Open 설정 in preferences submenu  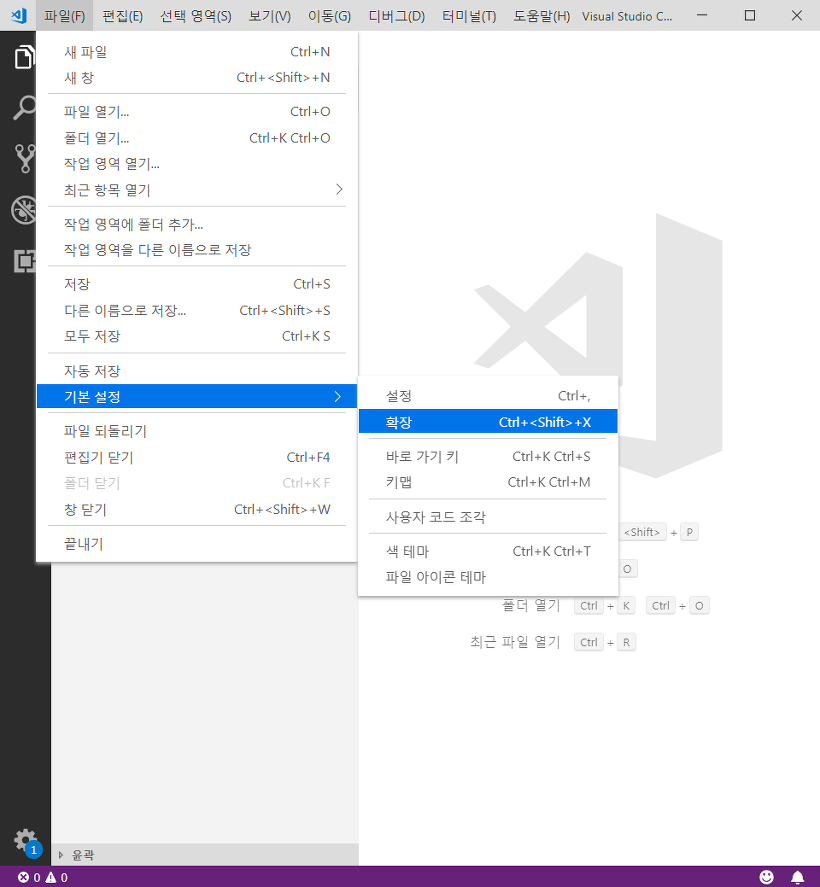(x=488, y=396)
